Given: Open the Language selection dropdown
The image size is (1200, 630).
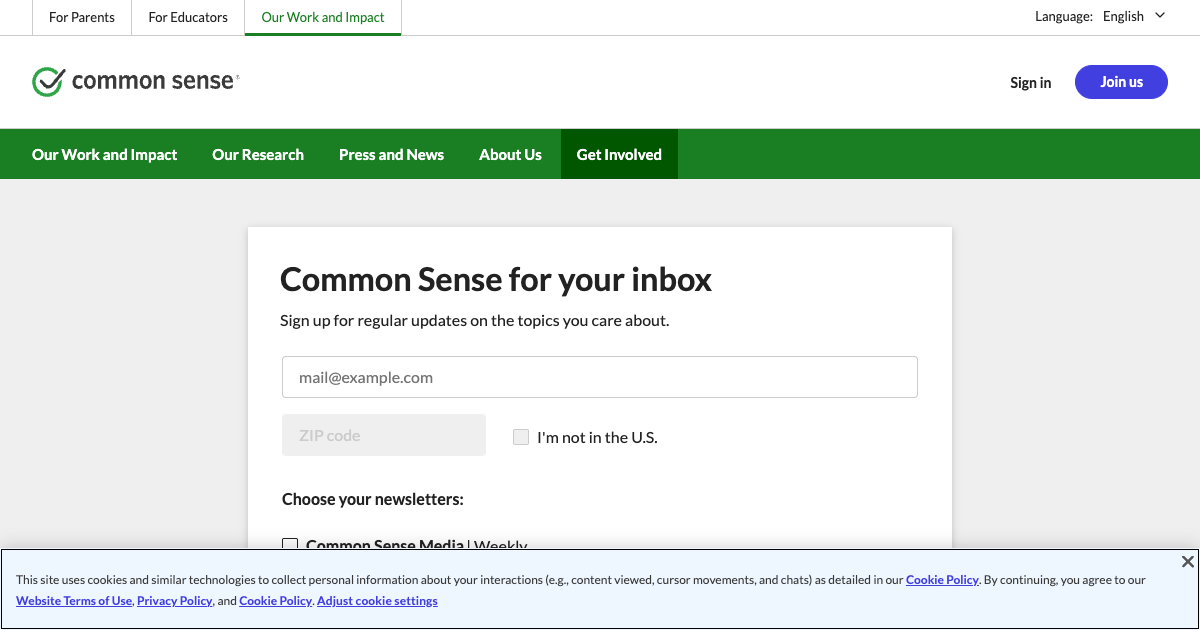Looking at the screenshot, I should (1123, 16).
